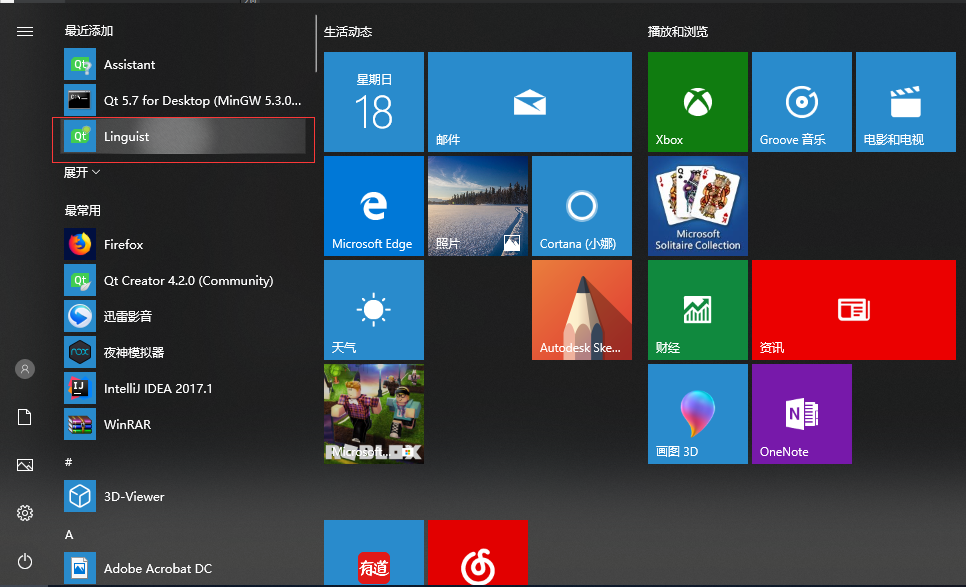Click the letter A section header
The image size is (966, 587).
click(x=69, y=534)
